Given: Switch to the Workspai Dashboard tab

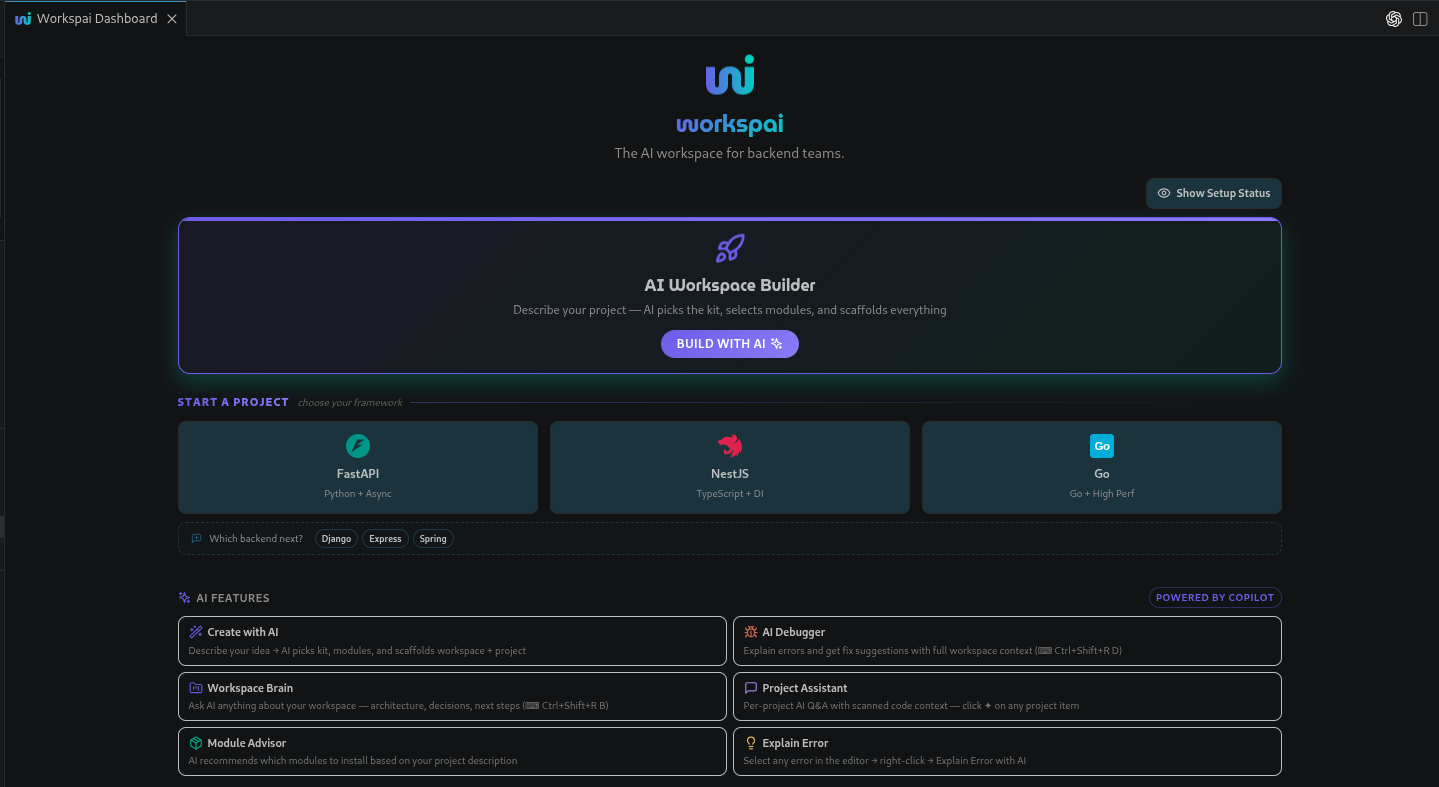Looking at the screenshot, I should 90,18.
